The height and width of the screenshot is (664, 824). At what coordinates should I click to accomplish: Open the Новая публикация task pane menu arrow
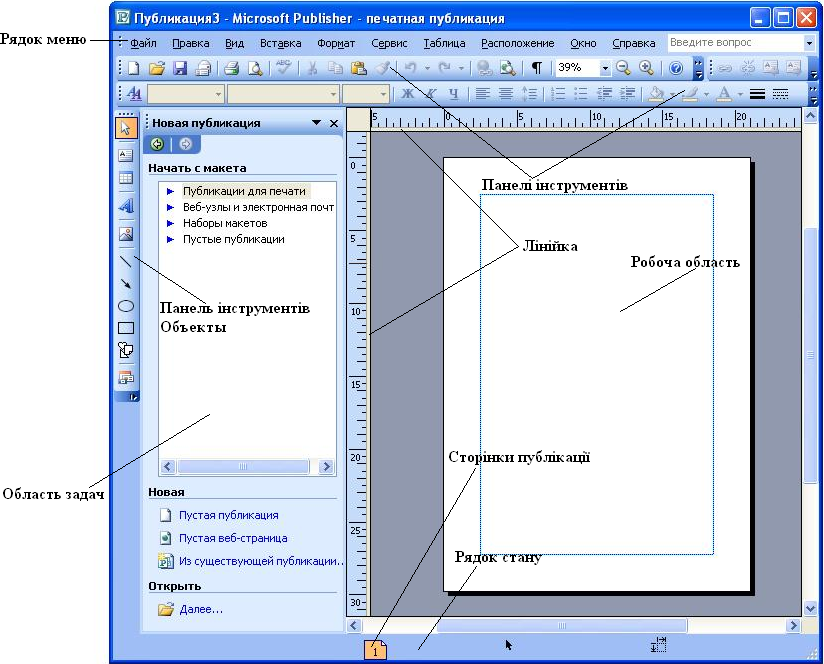(316, 122)
